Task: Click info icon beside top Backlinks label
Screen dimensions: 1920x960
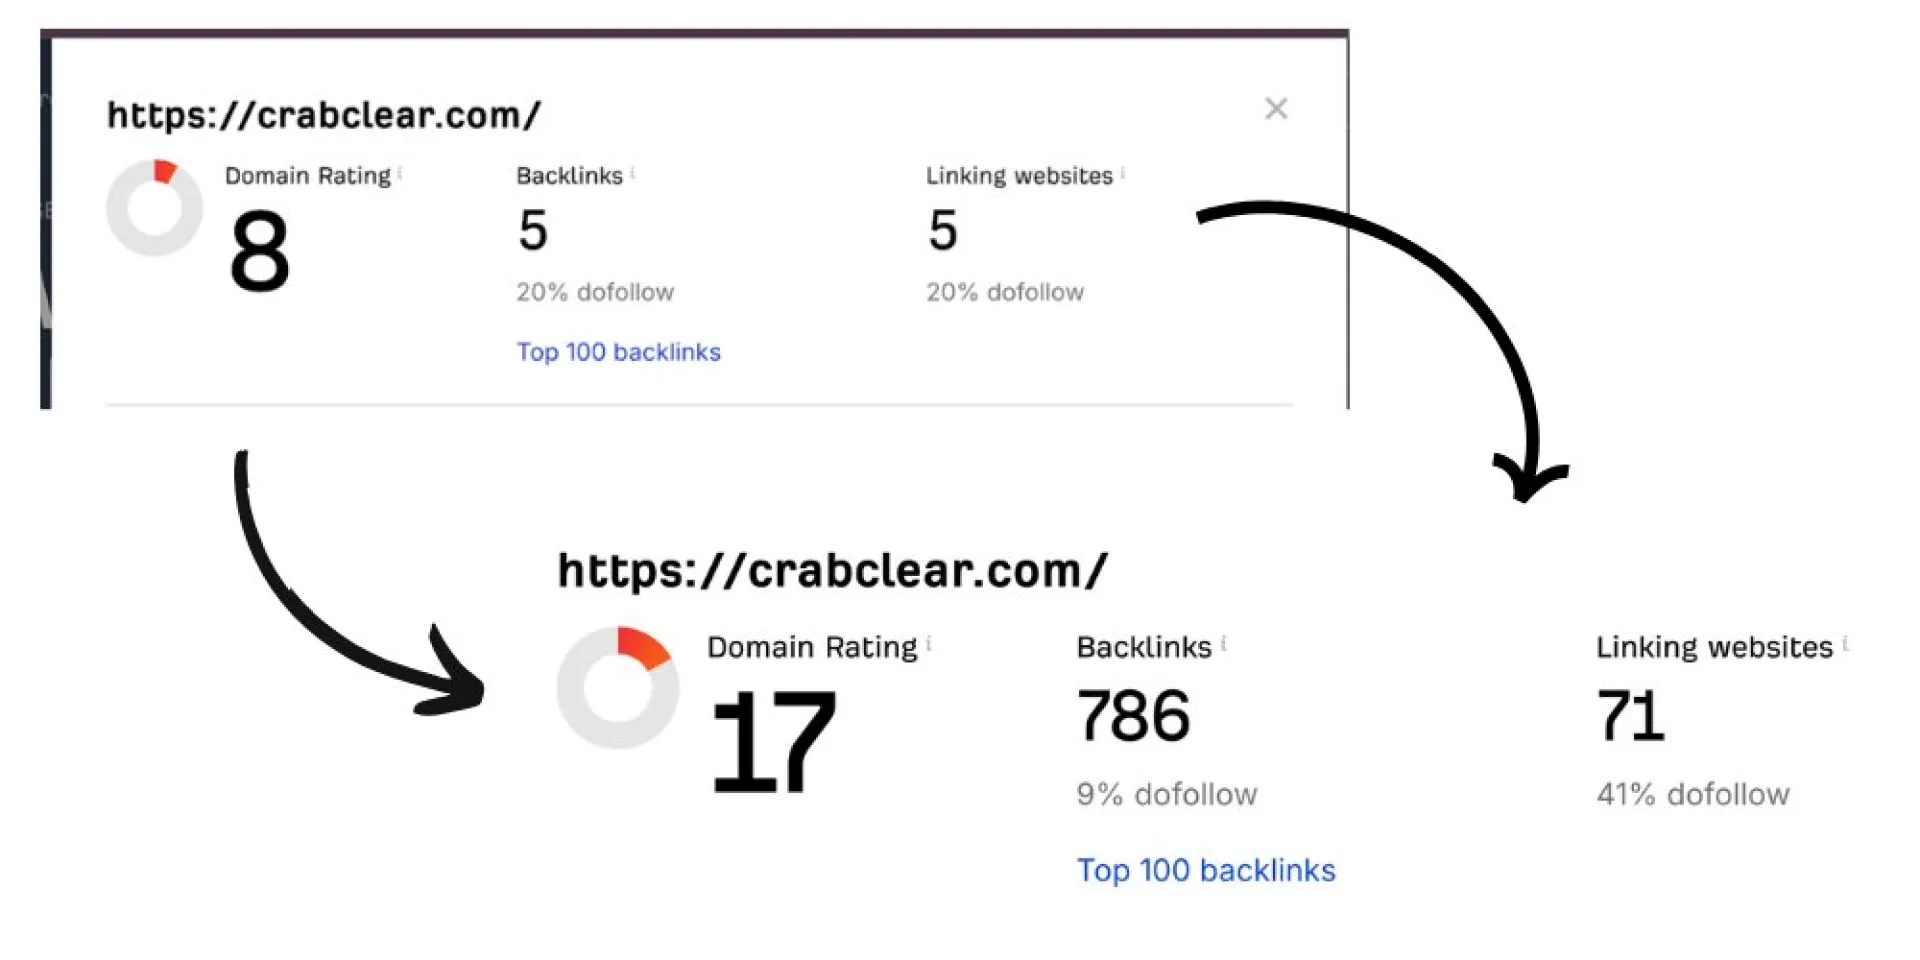Action: click(632, 173)
